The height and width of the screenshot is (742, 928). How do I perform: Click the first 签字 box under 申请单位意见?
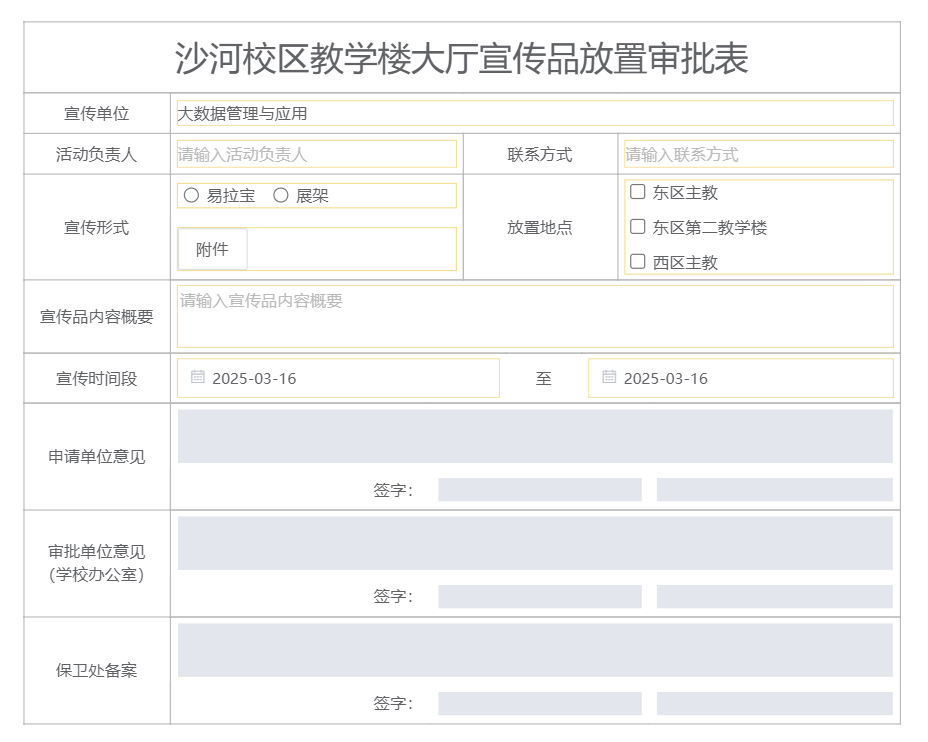pyautogui.click(x=539, y=490)
